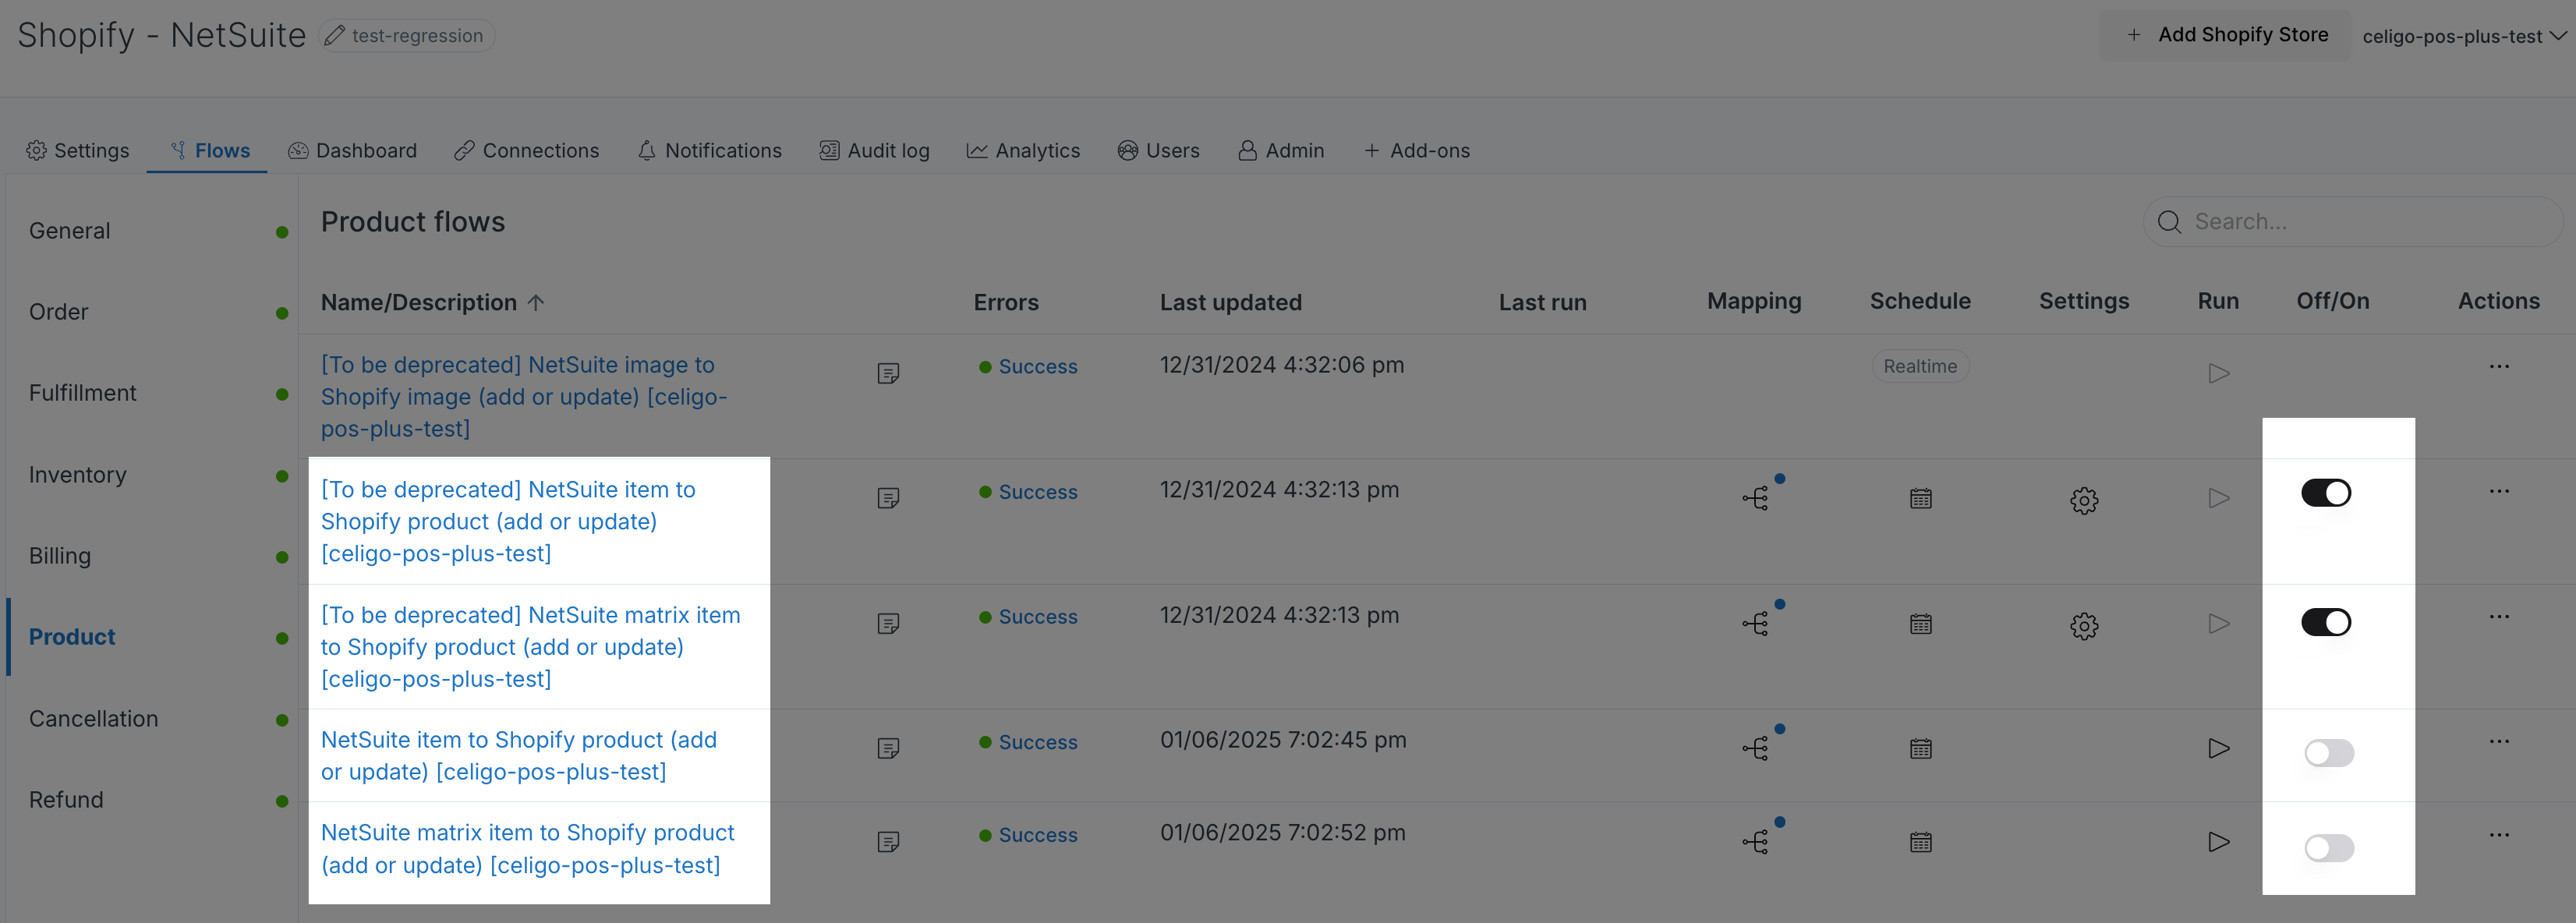Open NetSuite item to Shopify product link
This screenshot has width=2576, height=923.
coord(519,756)
